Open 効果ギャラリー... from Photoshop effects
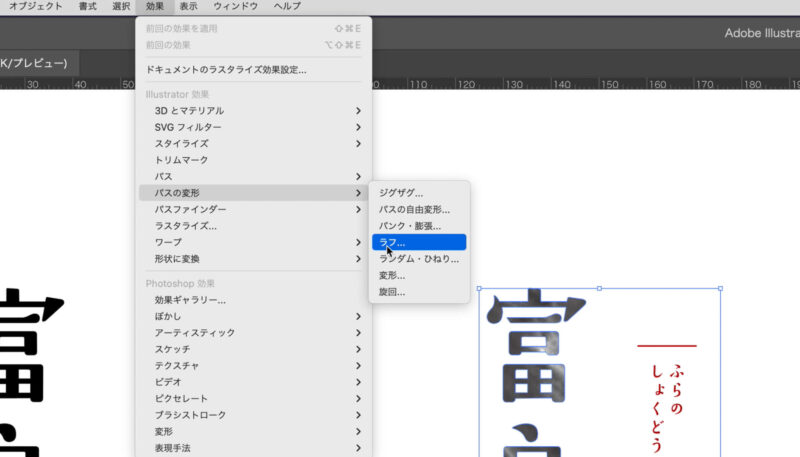The height and width of the screenshot is (457, 800). tap(190, 300)
